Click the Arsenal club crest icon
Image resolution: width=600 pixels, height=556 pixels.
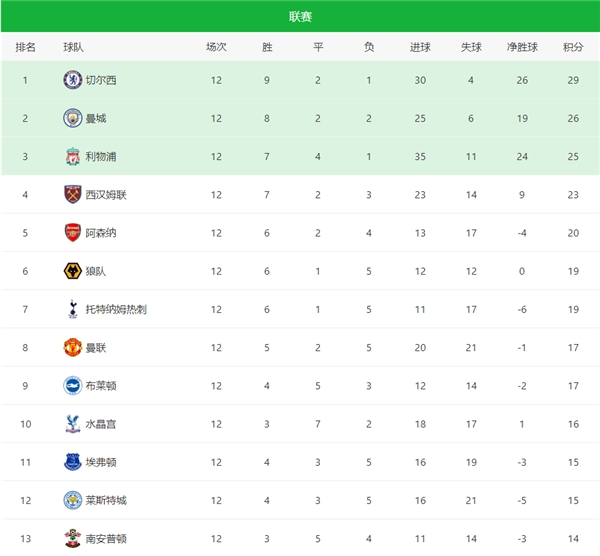[x=72, y=233]
